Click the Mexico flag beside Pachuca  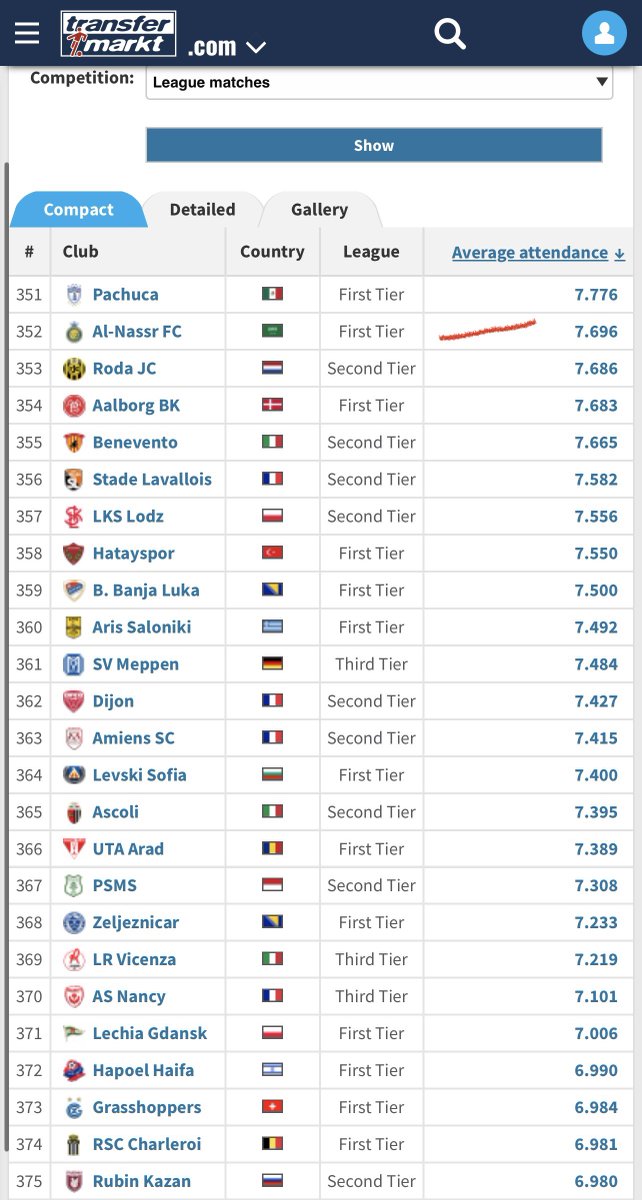click(x=272, y=294)
